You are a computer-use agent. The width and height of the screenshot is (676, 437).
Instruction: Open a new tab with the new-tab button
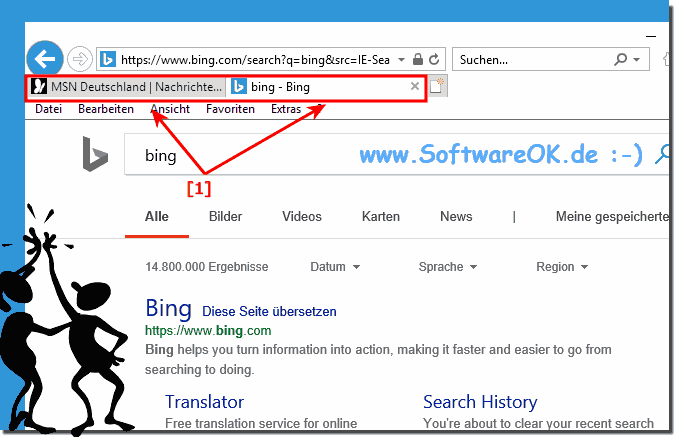(437, 85)
